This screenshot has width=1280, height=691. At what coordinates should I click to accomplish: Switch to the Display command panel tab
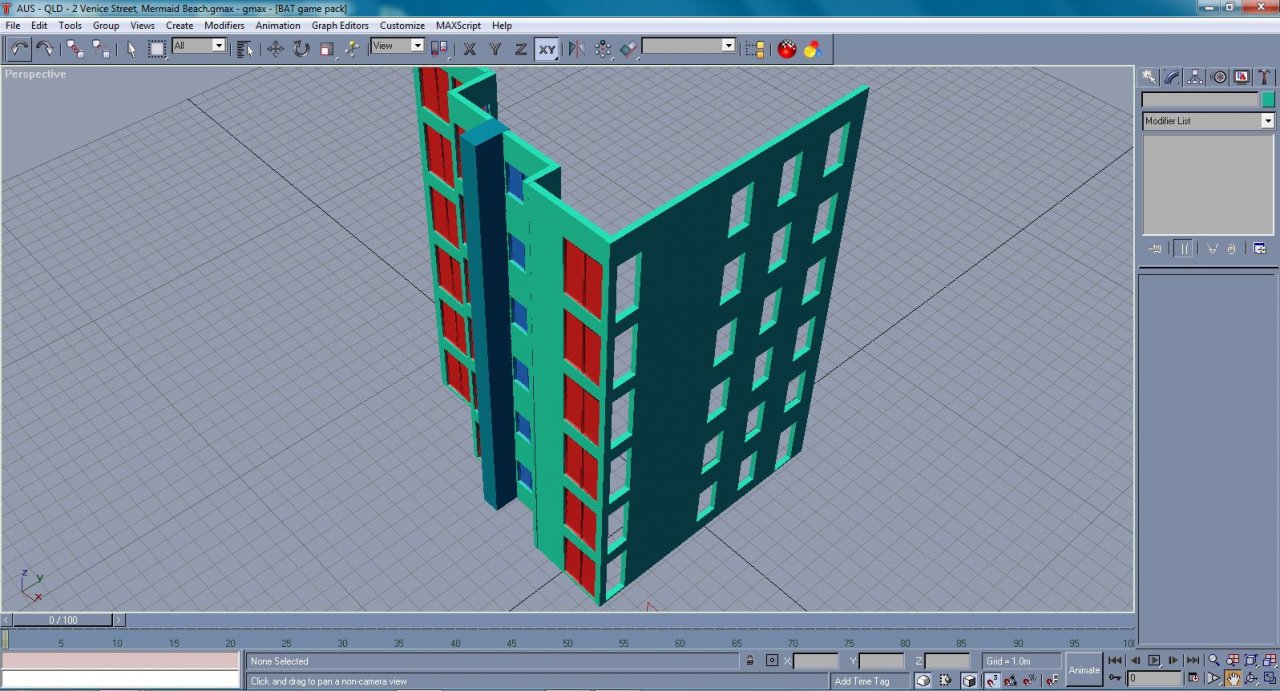(1242, 77)
